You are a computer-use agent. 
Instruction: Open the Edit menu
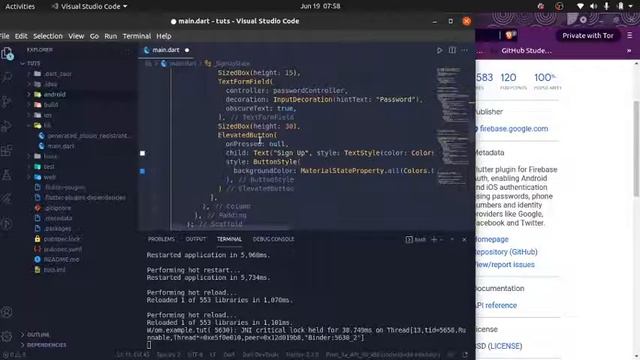tap(21, 36)
